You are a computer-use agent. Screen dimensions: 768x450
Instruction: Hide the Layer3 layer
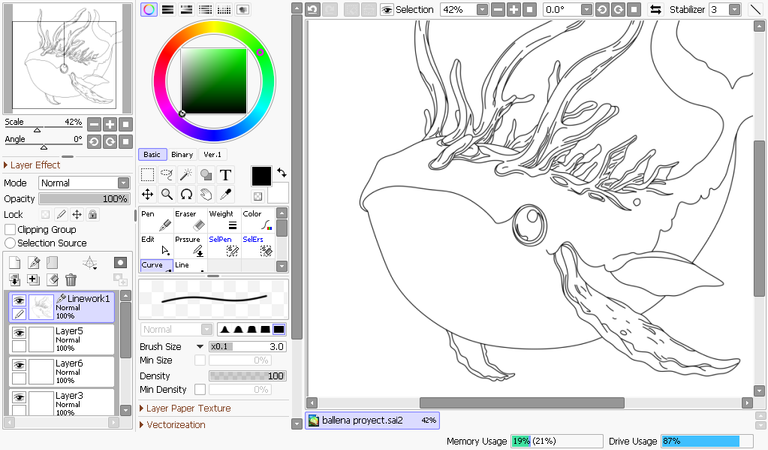19,398
